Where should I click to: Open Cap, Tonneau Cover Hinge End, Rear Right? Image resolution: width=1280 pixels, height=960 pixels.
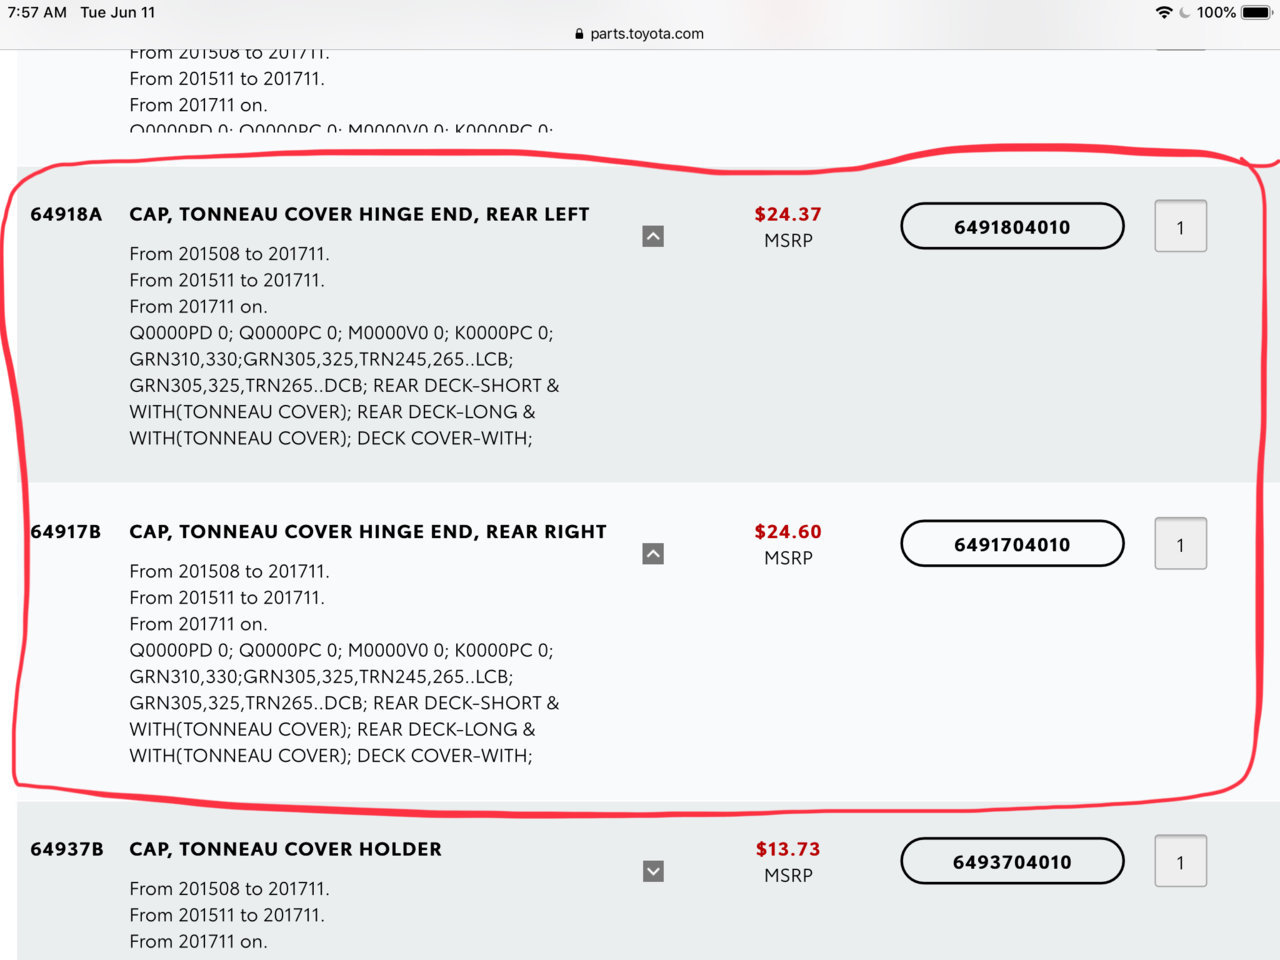368,531
